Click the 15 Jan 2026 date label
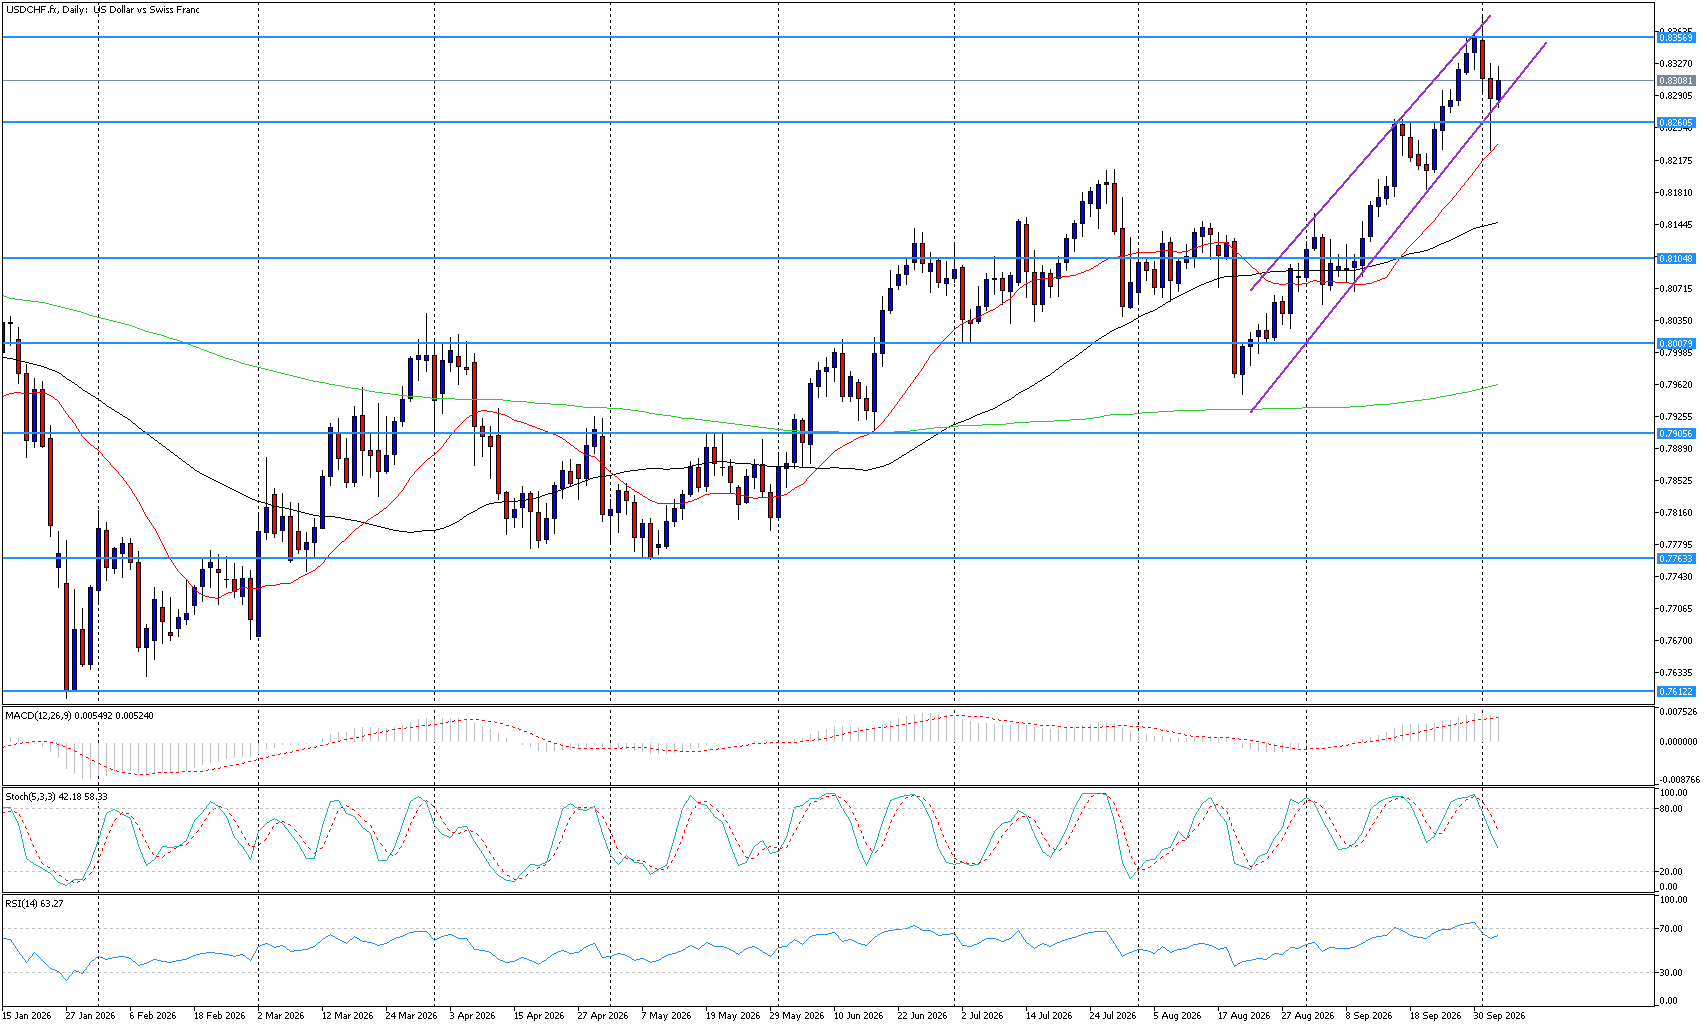The width and height of the screenshot is (1707, 1027). (27, 1015)
